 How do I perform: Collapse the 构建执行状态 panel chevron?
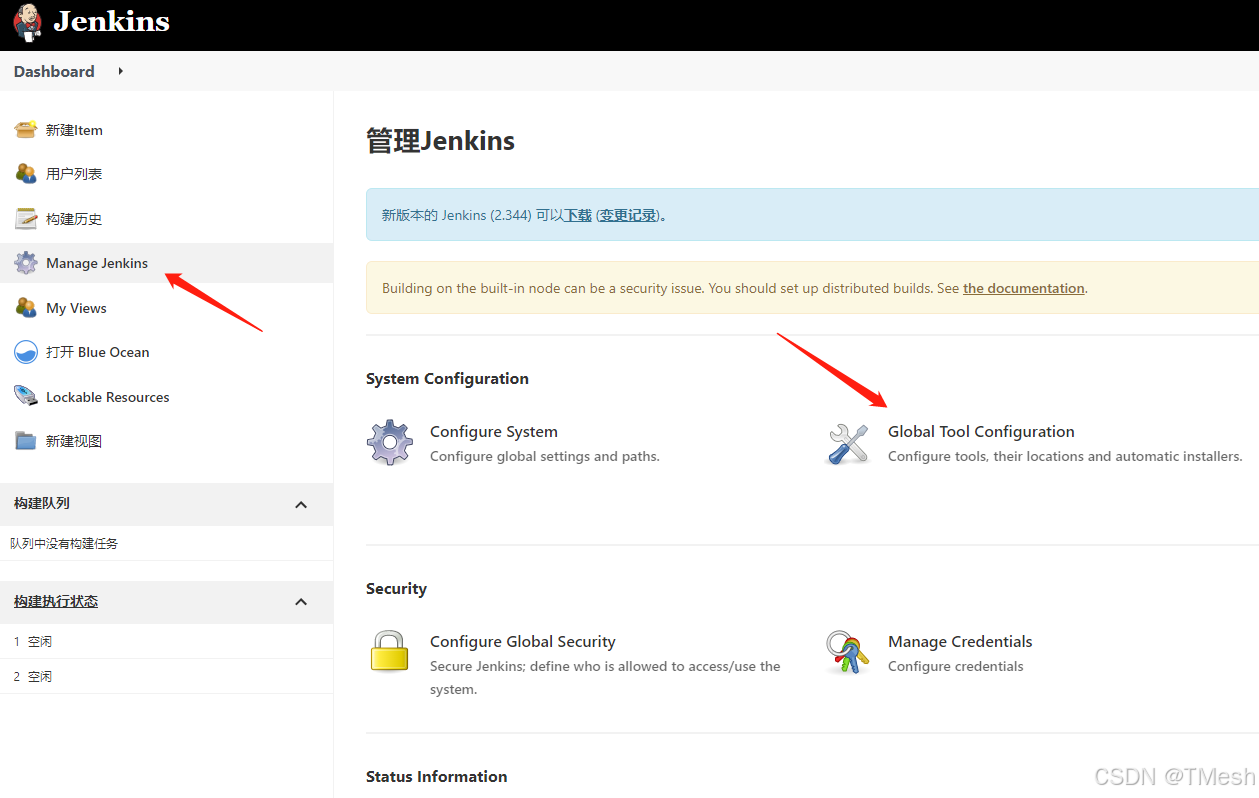click(x=301, y=602)
